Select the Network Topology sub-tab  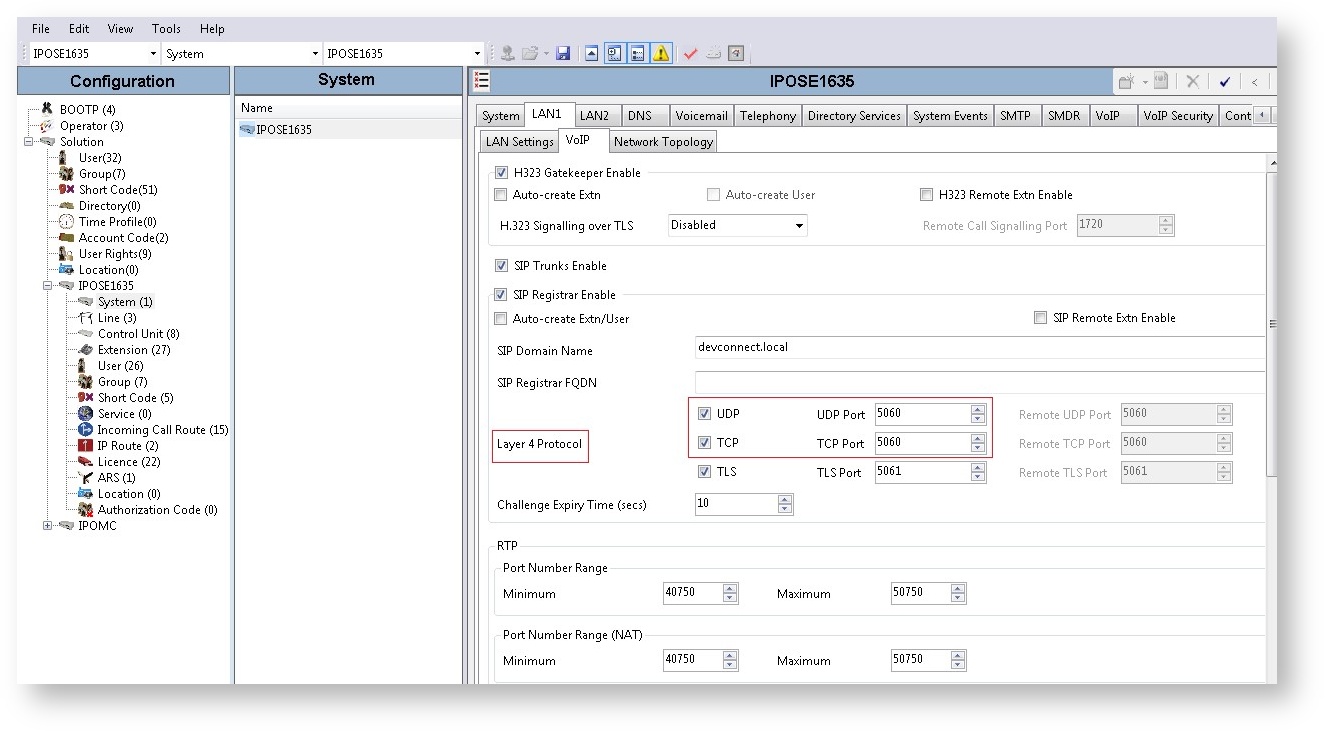pyautogui.click(x=663, y=141)
